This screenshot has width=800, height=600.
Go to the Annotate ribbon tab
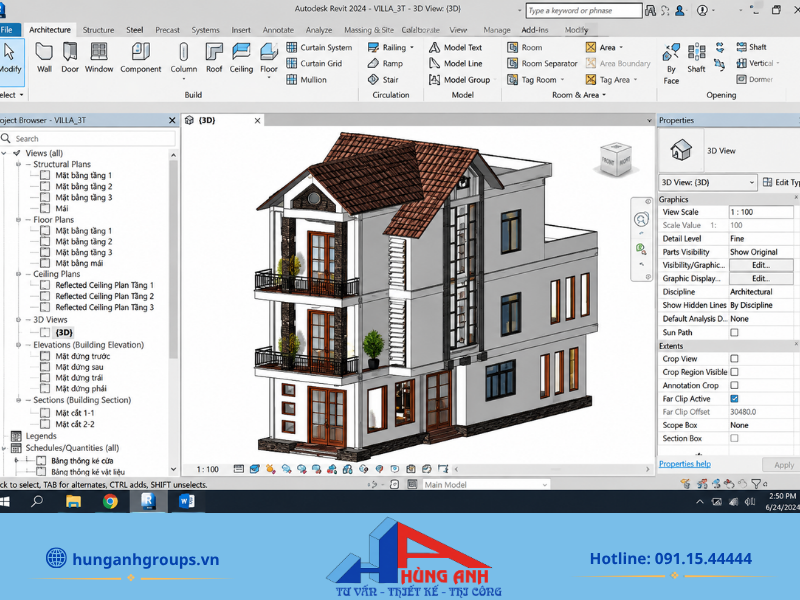tap(278, 30)
